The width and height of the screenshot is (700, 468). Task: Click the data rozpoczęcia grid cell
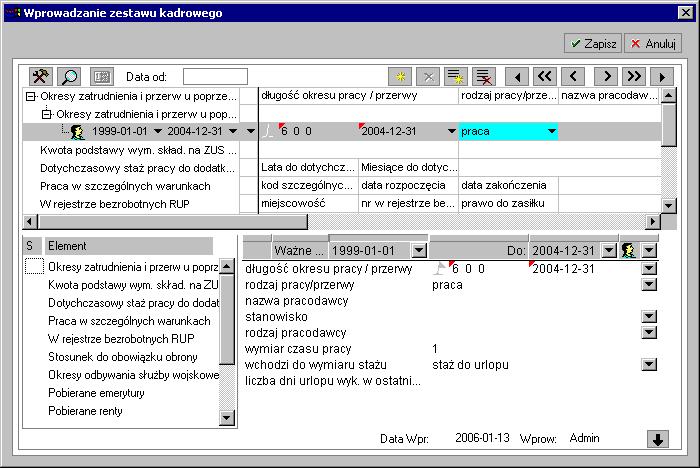click(x=408, y=185)
